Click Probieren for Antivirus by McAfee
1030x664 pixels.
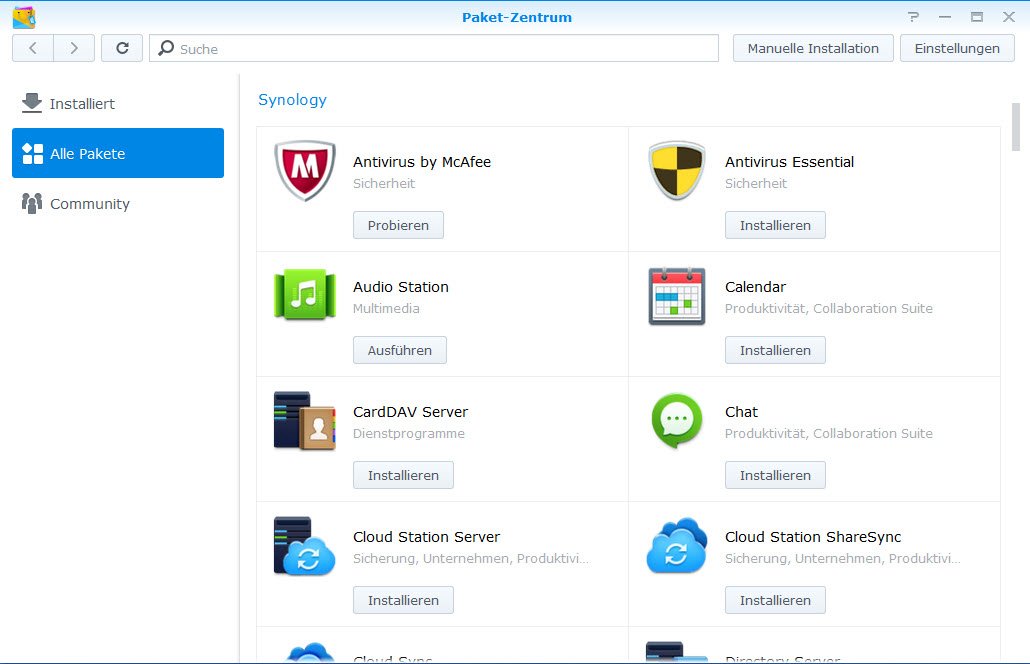pyautogui.click(x=398, y=225)
